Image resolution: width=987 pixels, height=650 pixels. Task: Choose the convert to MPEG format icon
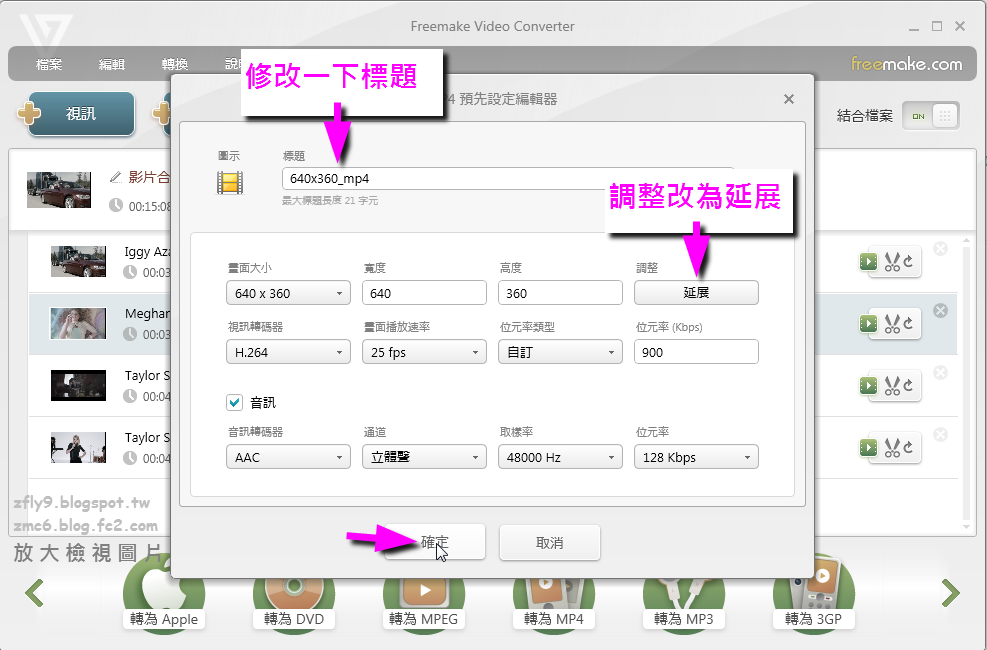pyautogui.click(x=424, y=603)
